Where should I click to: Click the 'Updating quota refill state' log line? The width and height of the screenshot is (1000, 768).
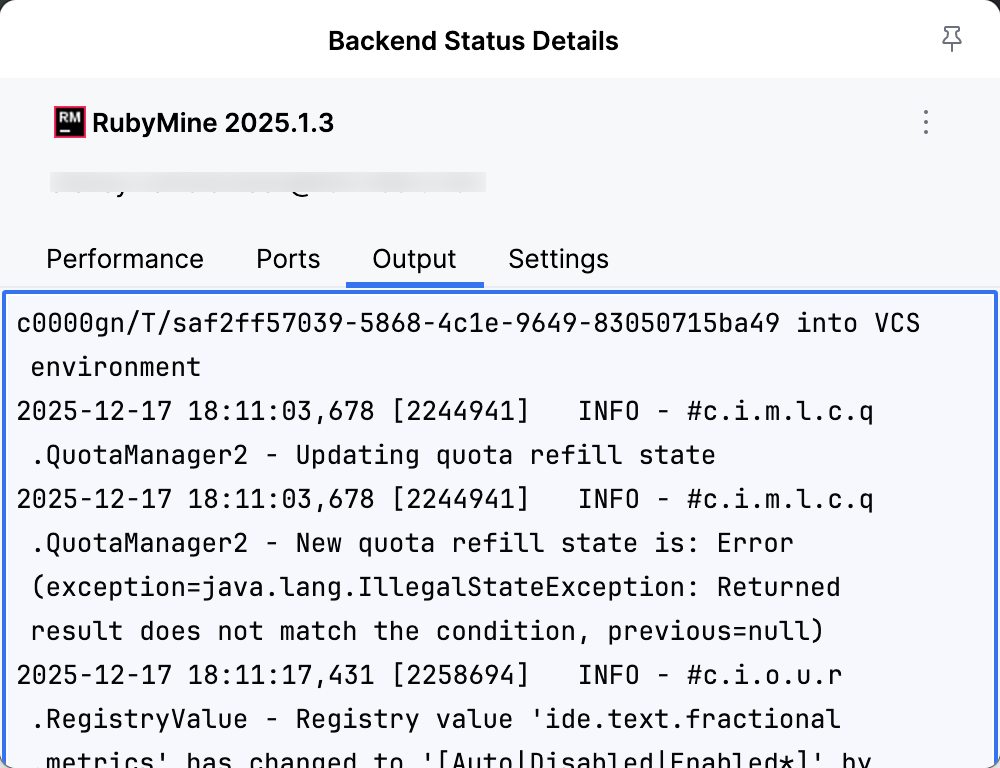pyautogui.click(x=373, y=455)
